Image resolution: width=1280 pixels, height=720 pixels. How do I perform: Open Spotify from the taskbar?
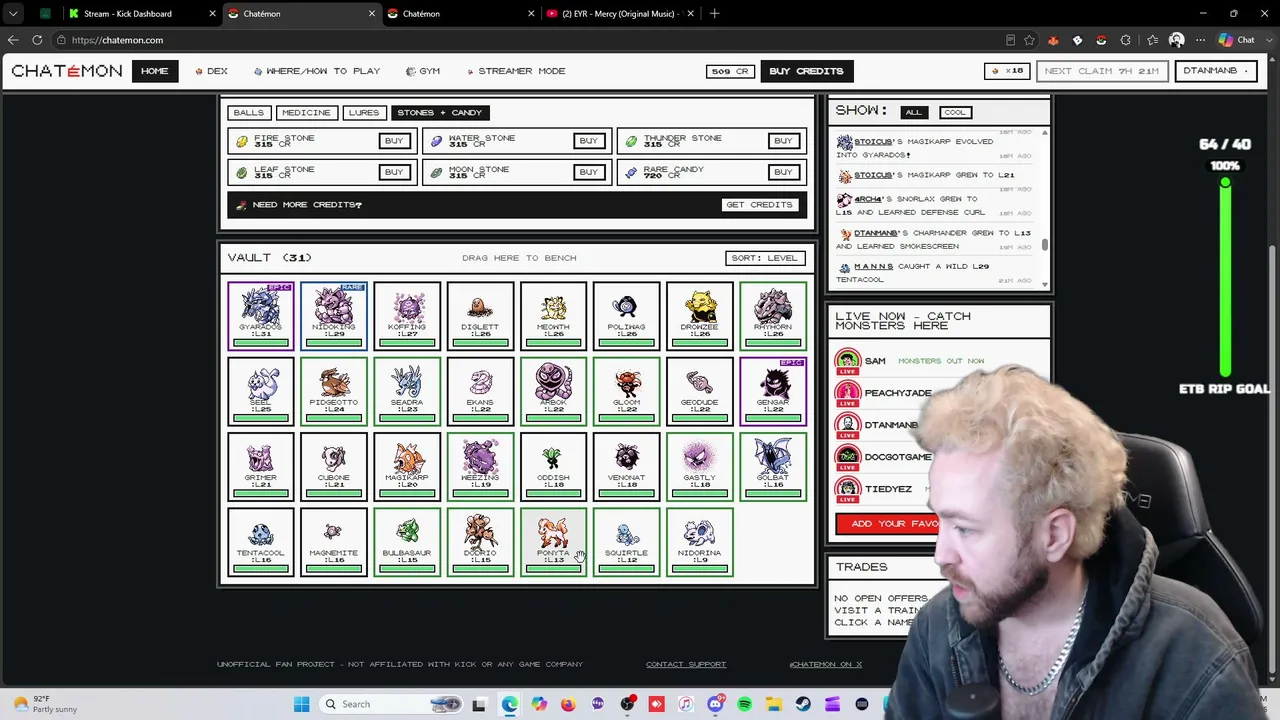744,704
